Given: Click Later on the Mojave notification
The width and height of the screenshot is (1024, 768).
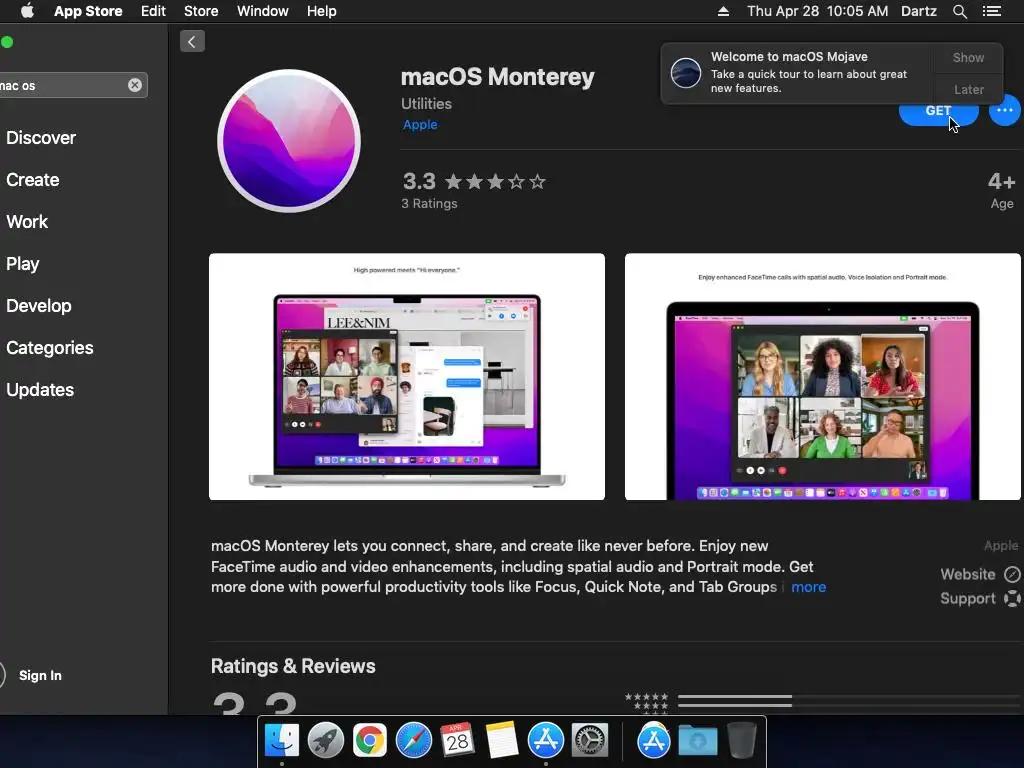Looking at the screenshot, I should click(x=968, y=89).
